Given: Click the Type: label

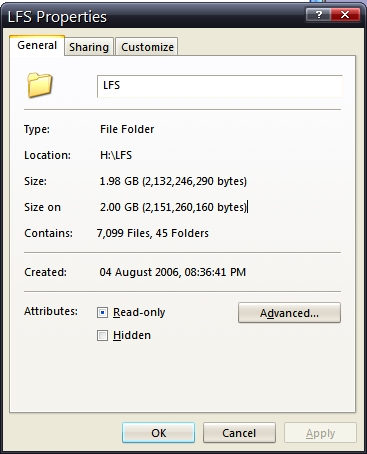Looking at the screenshot, I should [37, 129].
